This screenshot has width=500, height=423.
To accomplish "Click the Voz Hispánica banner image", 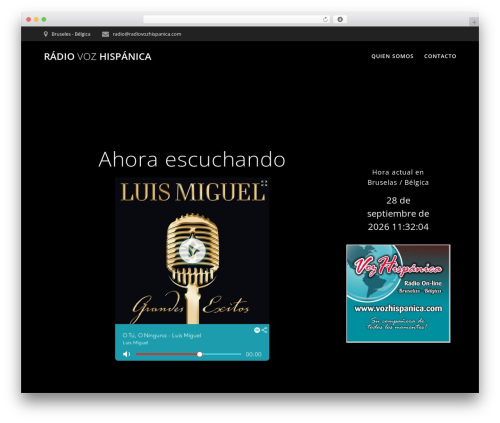I will point(398,293).
